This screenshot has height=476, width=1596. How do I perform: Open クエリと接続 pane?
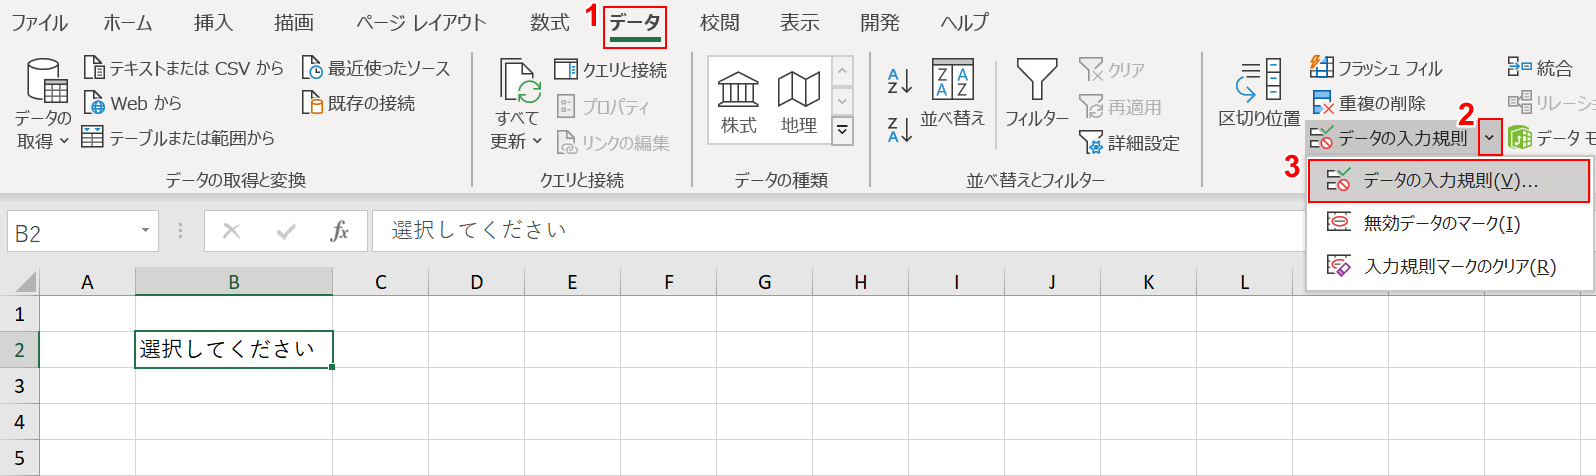click(611, 70)
